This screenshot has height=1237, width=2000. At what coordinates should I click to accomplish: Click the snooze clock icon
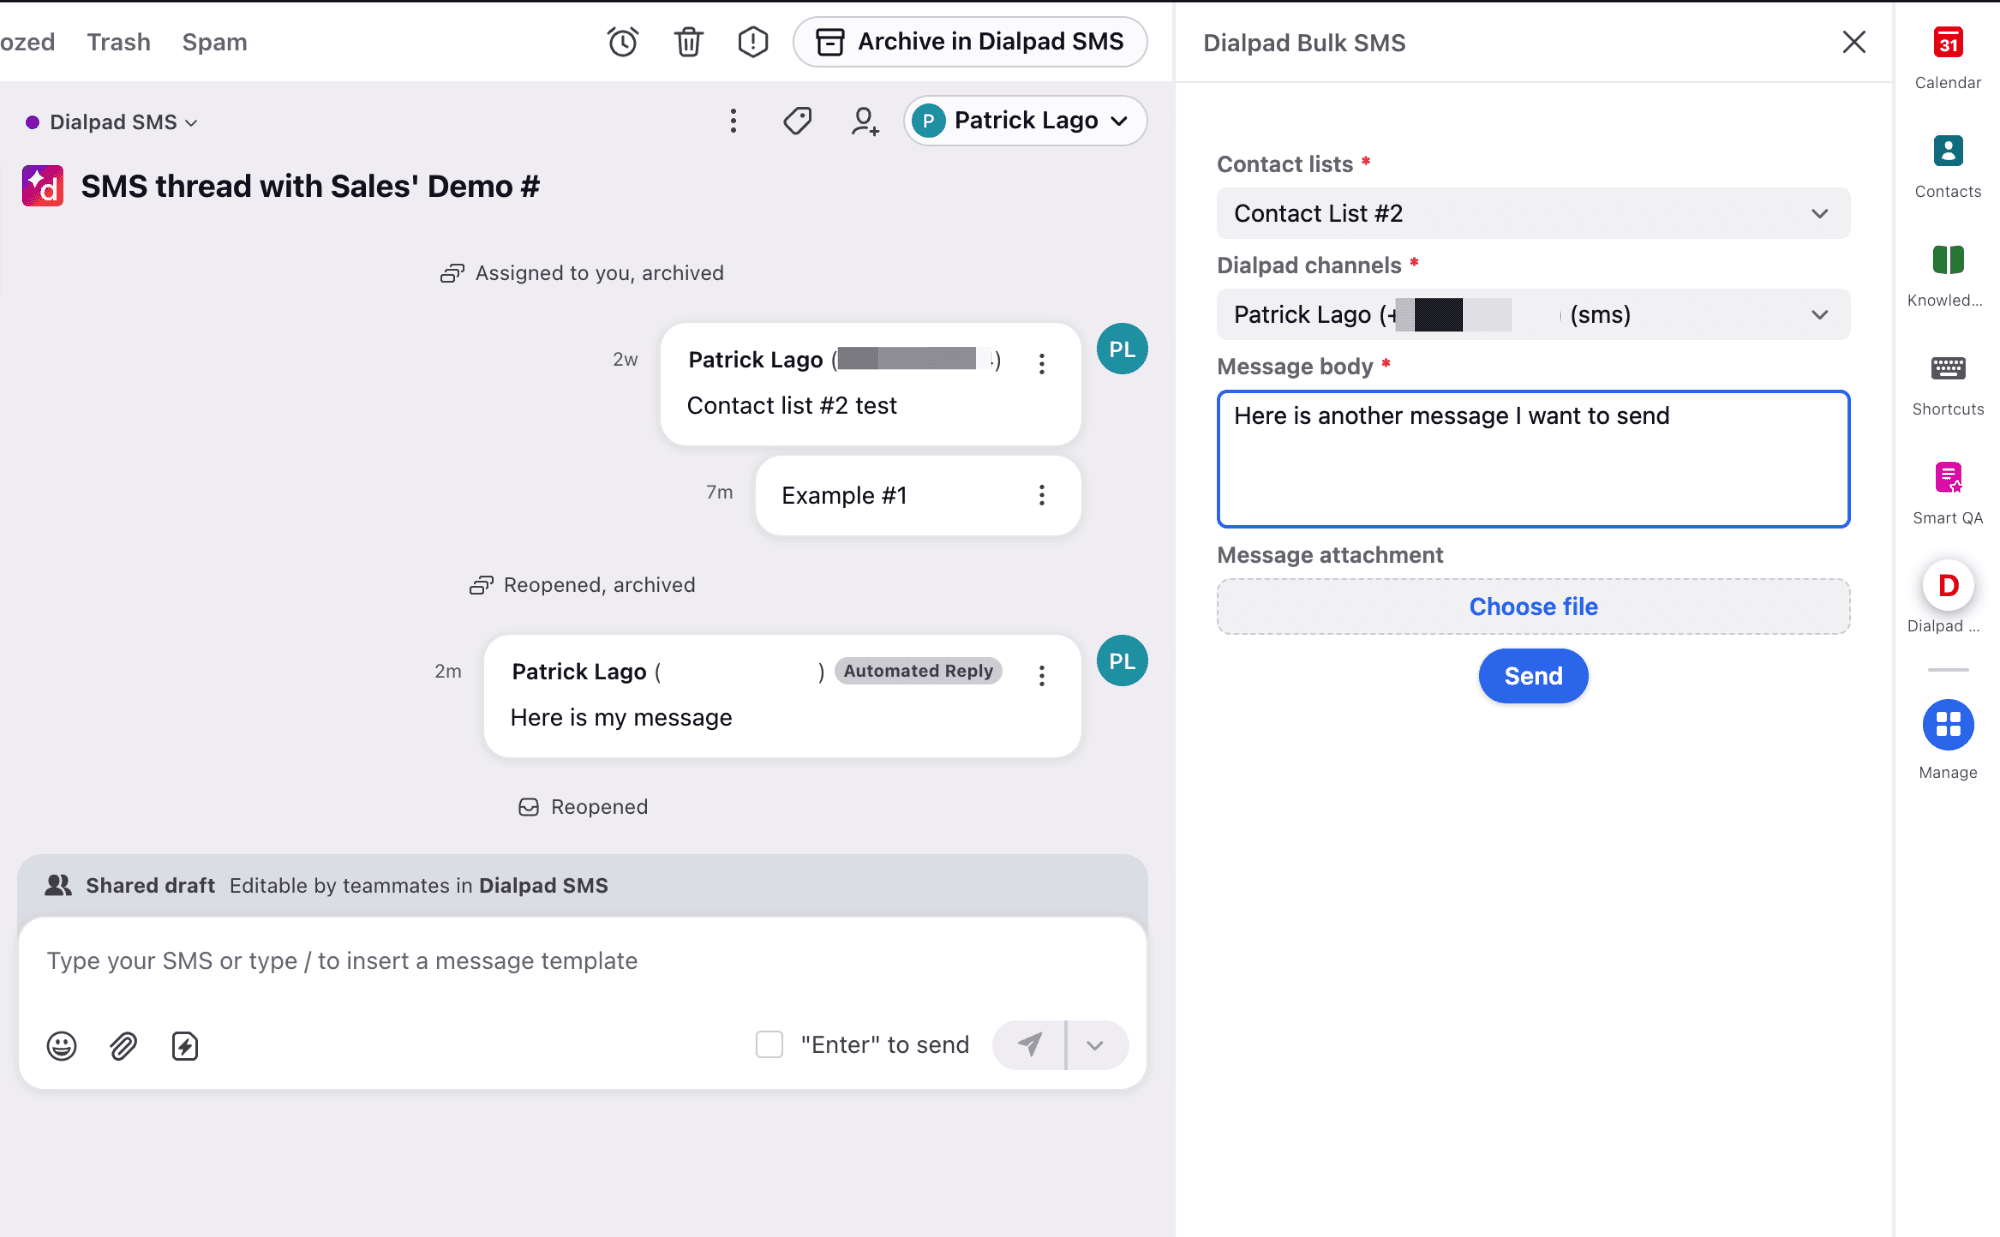click(622, 42)
